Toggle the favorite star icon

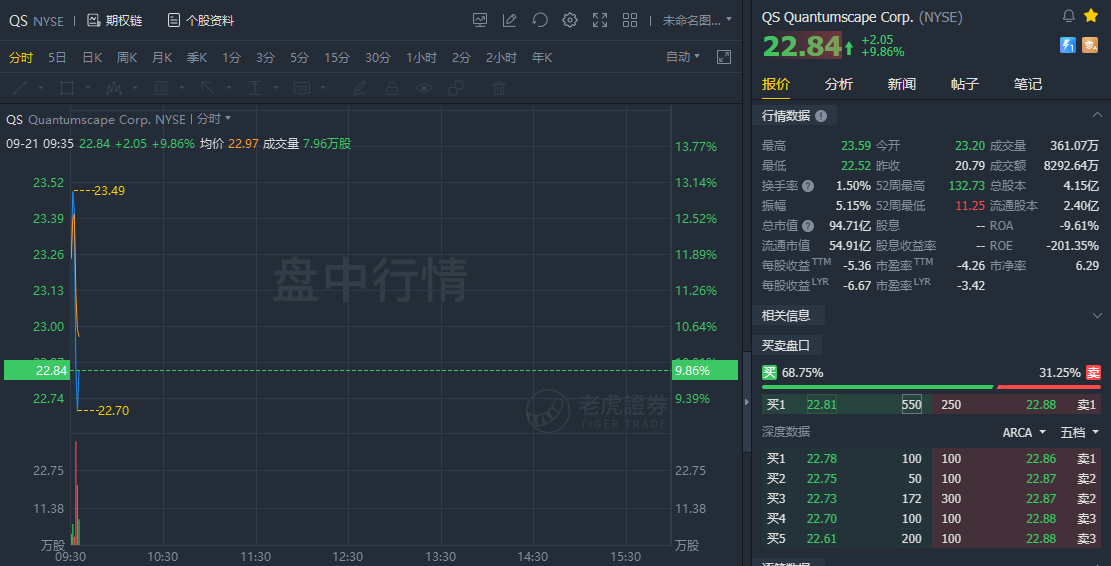click(1090, 16)
